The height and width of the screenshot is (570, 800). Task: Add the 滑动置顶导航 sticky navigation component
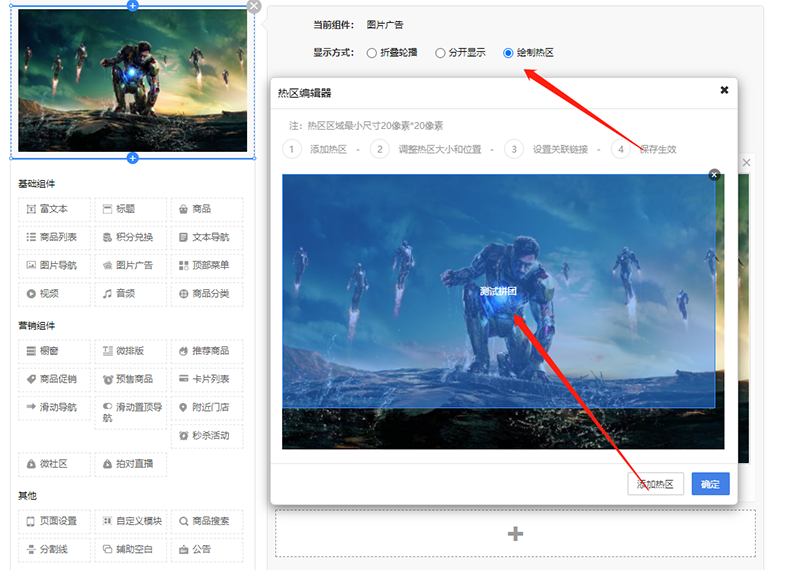[131, 412]
